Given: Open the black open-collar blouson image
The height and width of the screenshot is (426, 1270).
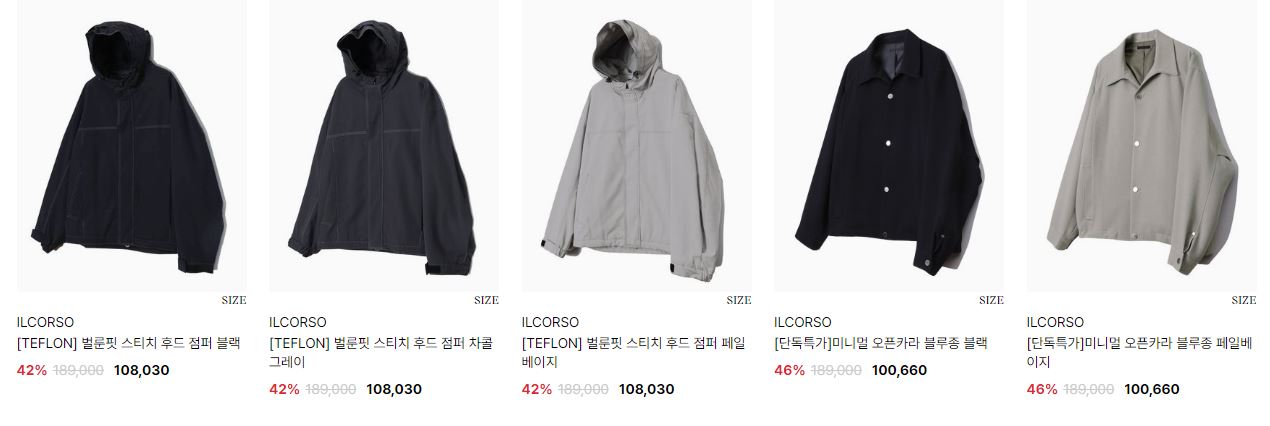Looking at the screenshot, I should click(x=889, y=146).
